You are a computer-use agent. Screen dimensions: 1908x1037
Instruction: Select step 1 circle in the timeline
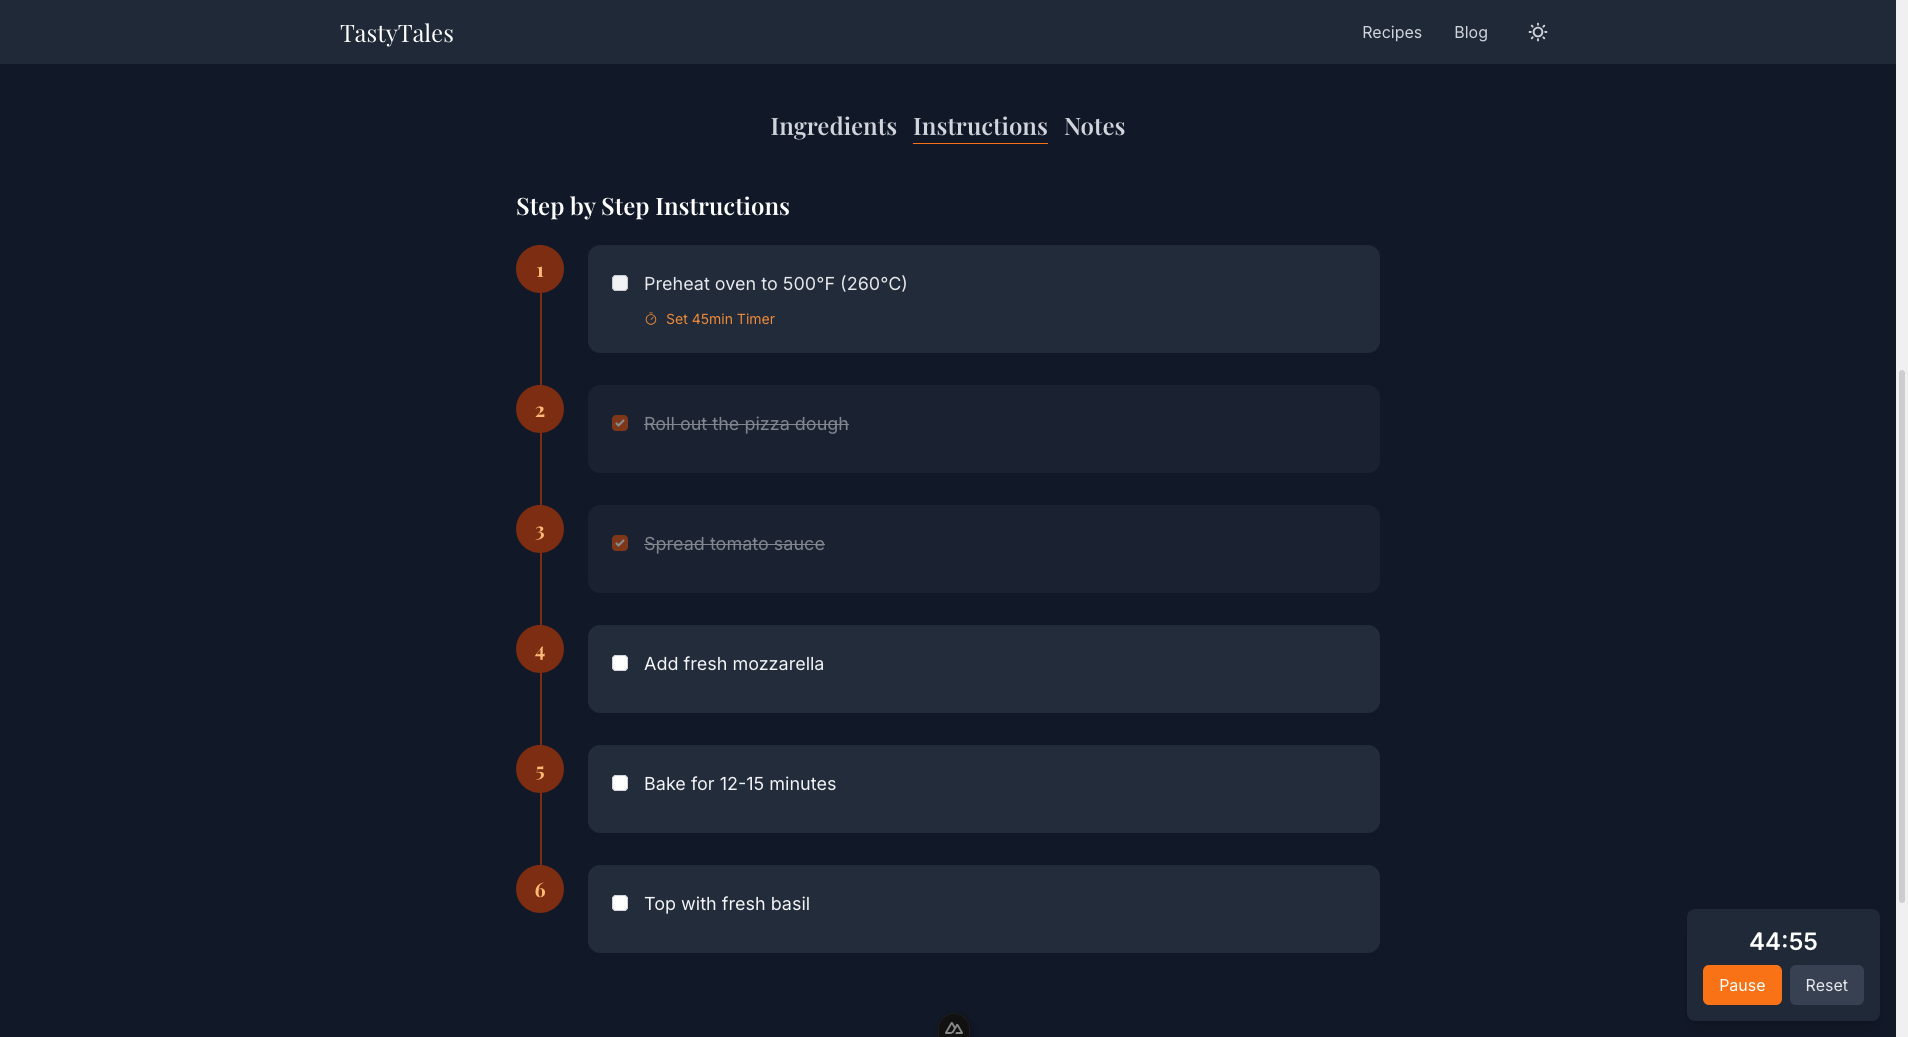tap(539, 269)
